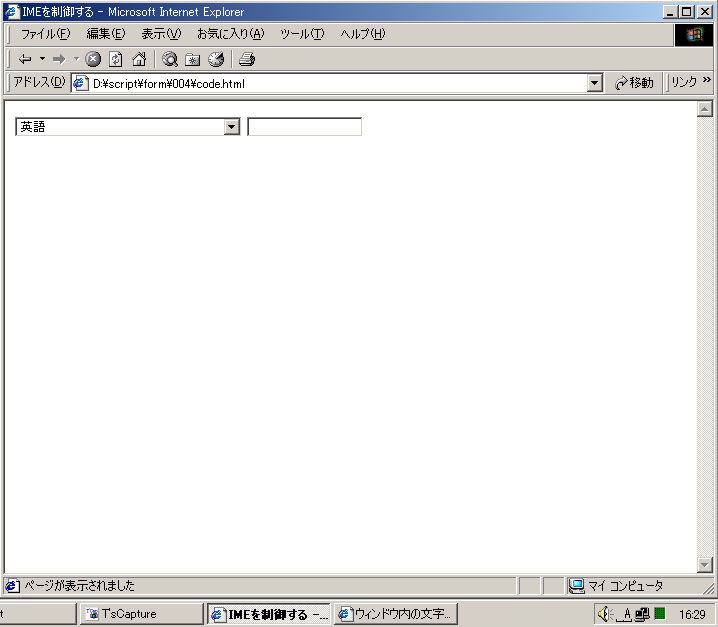Click the network computers tray icon
718x627 pixels.
pos(642,614)
